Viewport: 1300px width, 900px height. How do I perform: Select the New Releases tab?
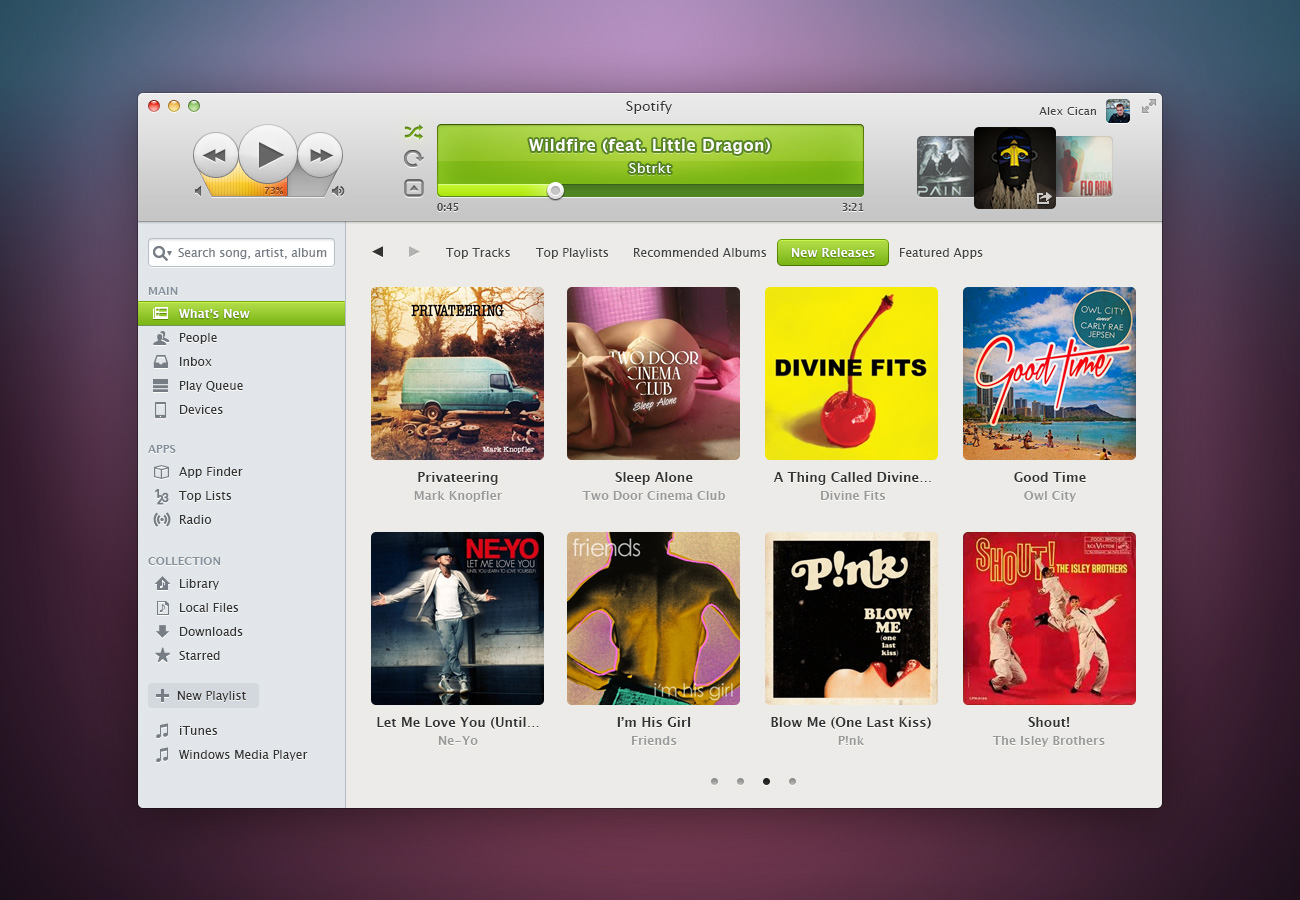coord(833,253)
